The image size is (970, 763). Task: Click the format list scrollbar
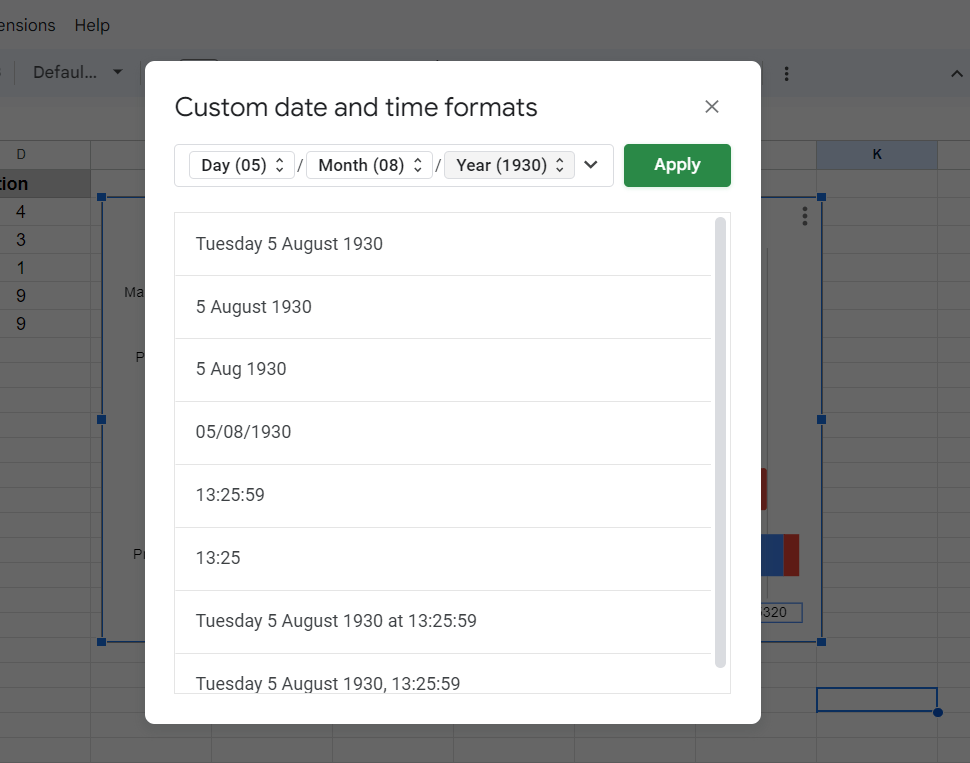[x=720, y=442]
